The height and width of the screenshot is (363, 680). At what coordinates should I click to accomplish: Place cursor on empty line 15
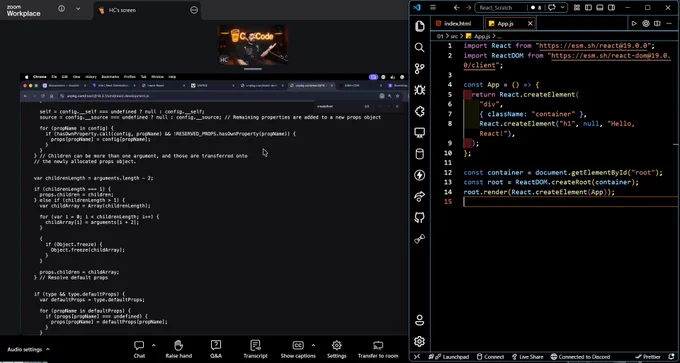(x=570, y=202)
